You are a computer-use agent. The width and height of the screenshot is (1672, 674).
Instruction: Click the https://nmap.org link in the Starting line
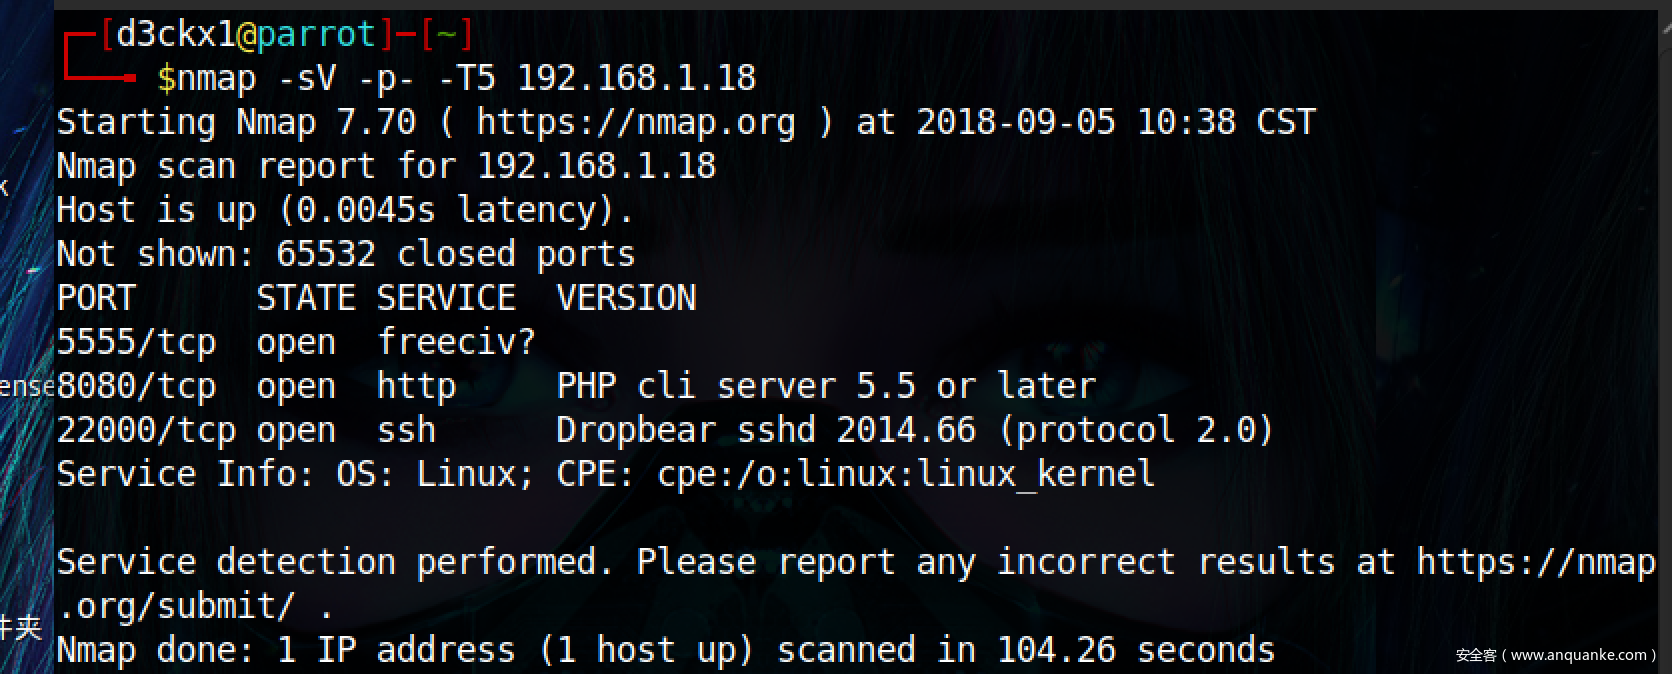click(635, 122)
